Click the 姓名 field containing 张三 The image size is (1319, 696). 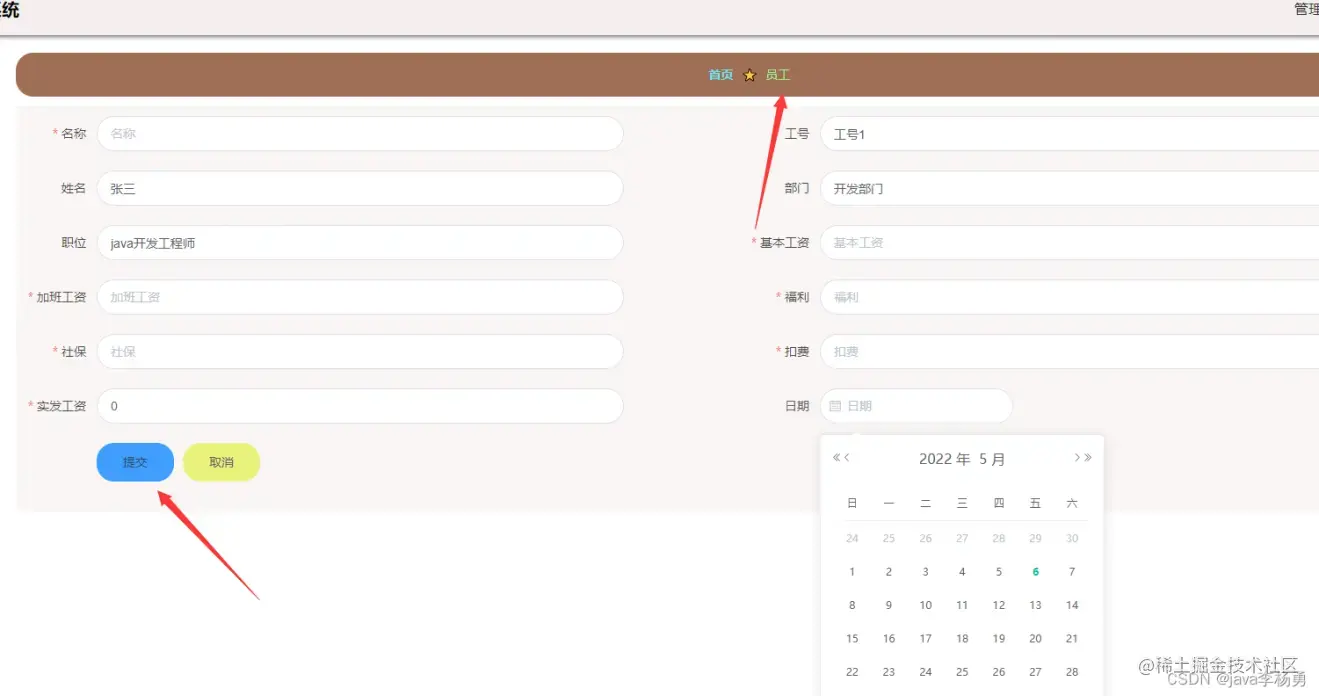(x=360, y=188)
